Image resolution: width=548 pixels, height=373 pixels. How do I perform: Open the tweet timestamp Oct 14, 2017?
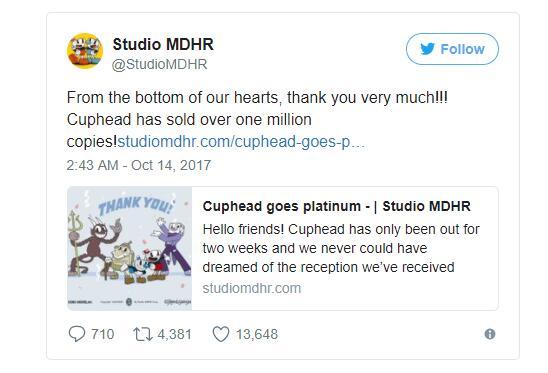pyautogui.click(x=139, y=165)
